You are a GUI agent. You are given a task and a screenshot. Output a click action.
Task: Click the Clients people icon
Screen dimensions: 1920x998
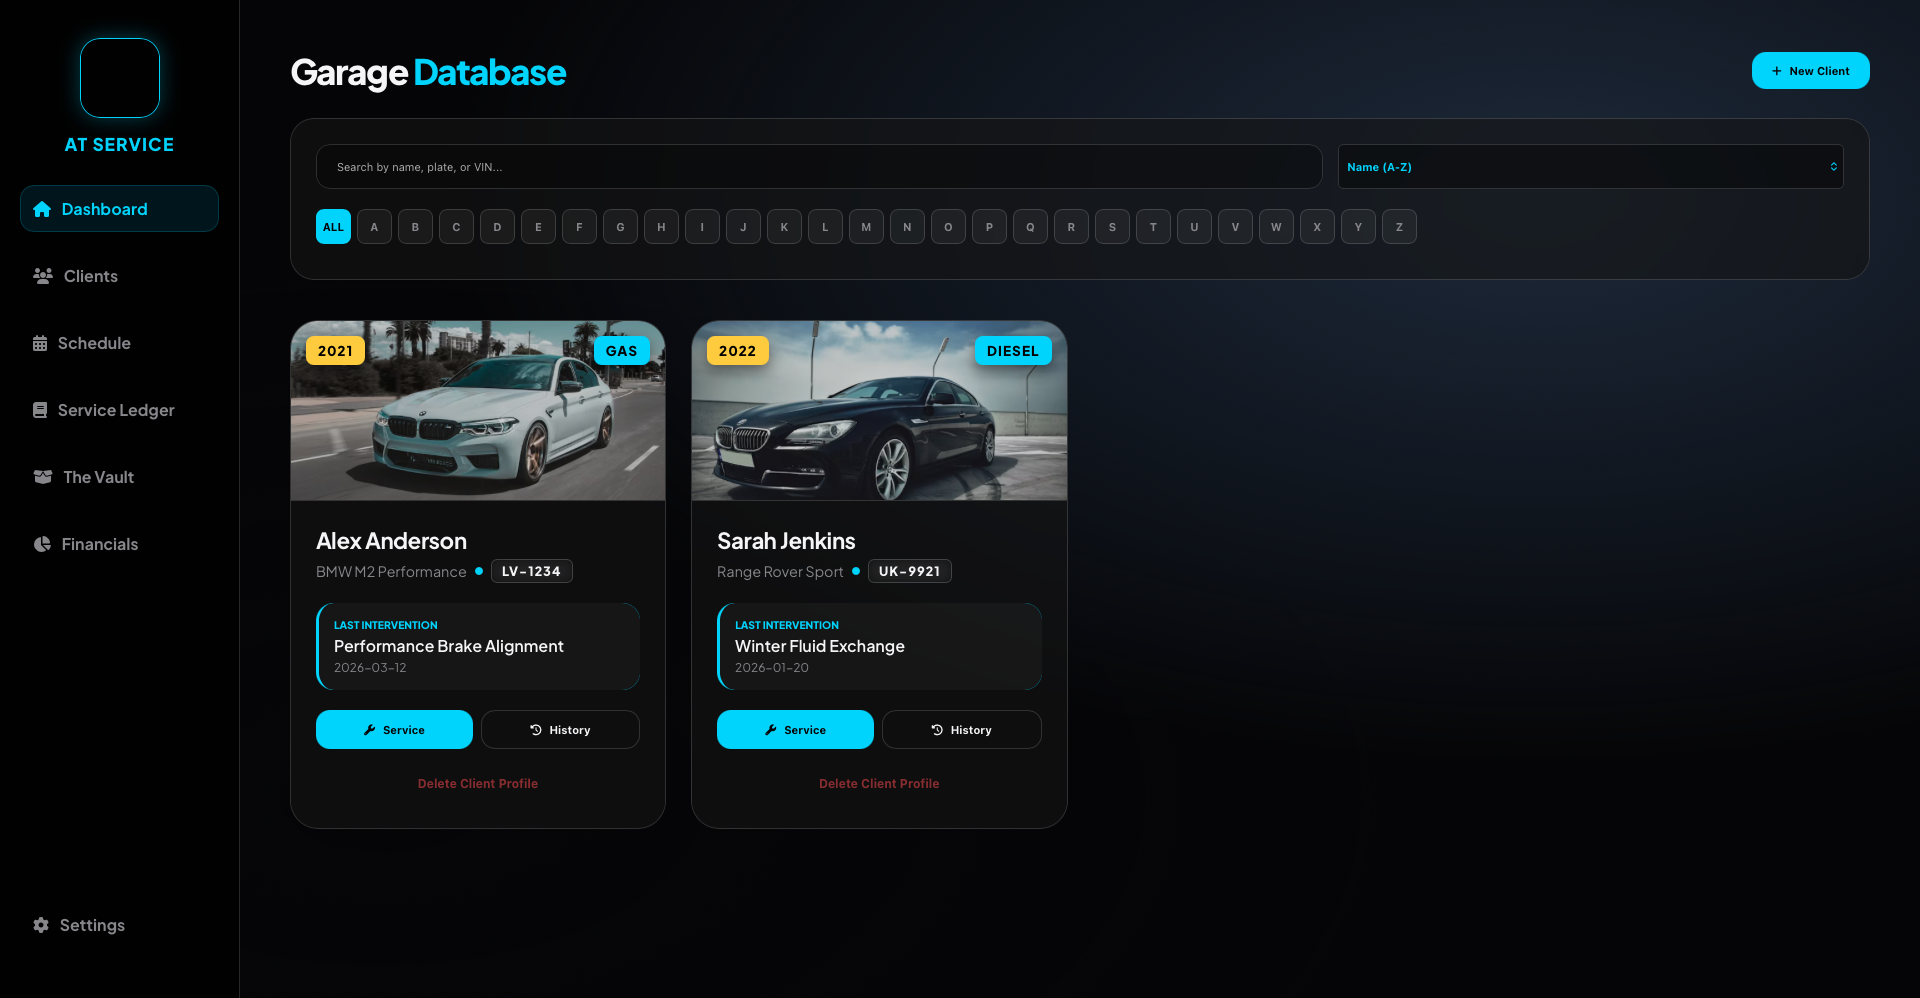43,276
